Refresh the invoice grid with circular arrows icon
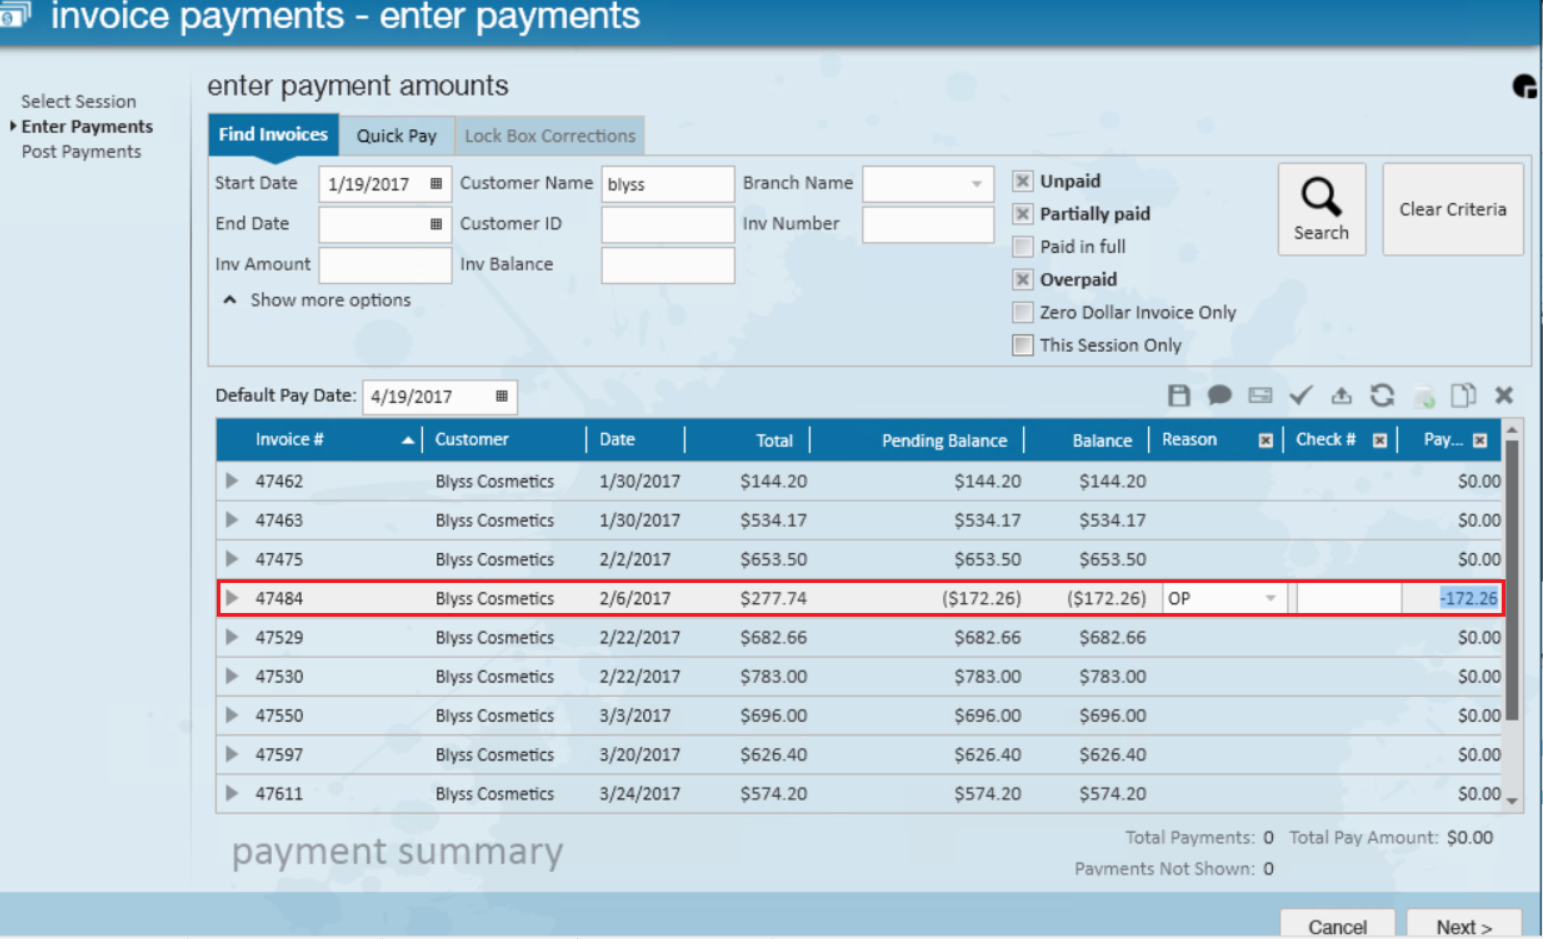 (1382, 395)
